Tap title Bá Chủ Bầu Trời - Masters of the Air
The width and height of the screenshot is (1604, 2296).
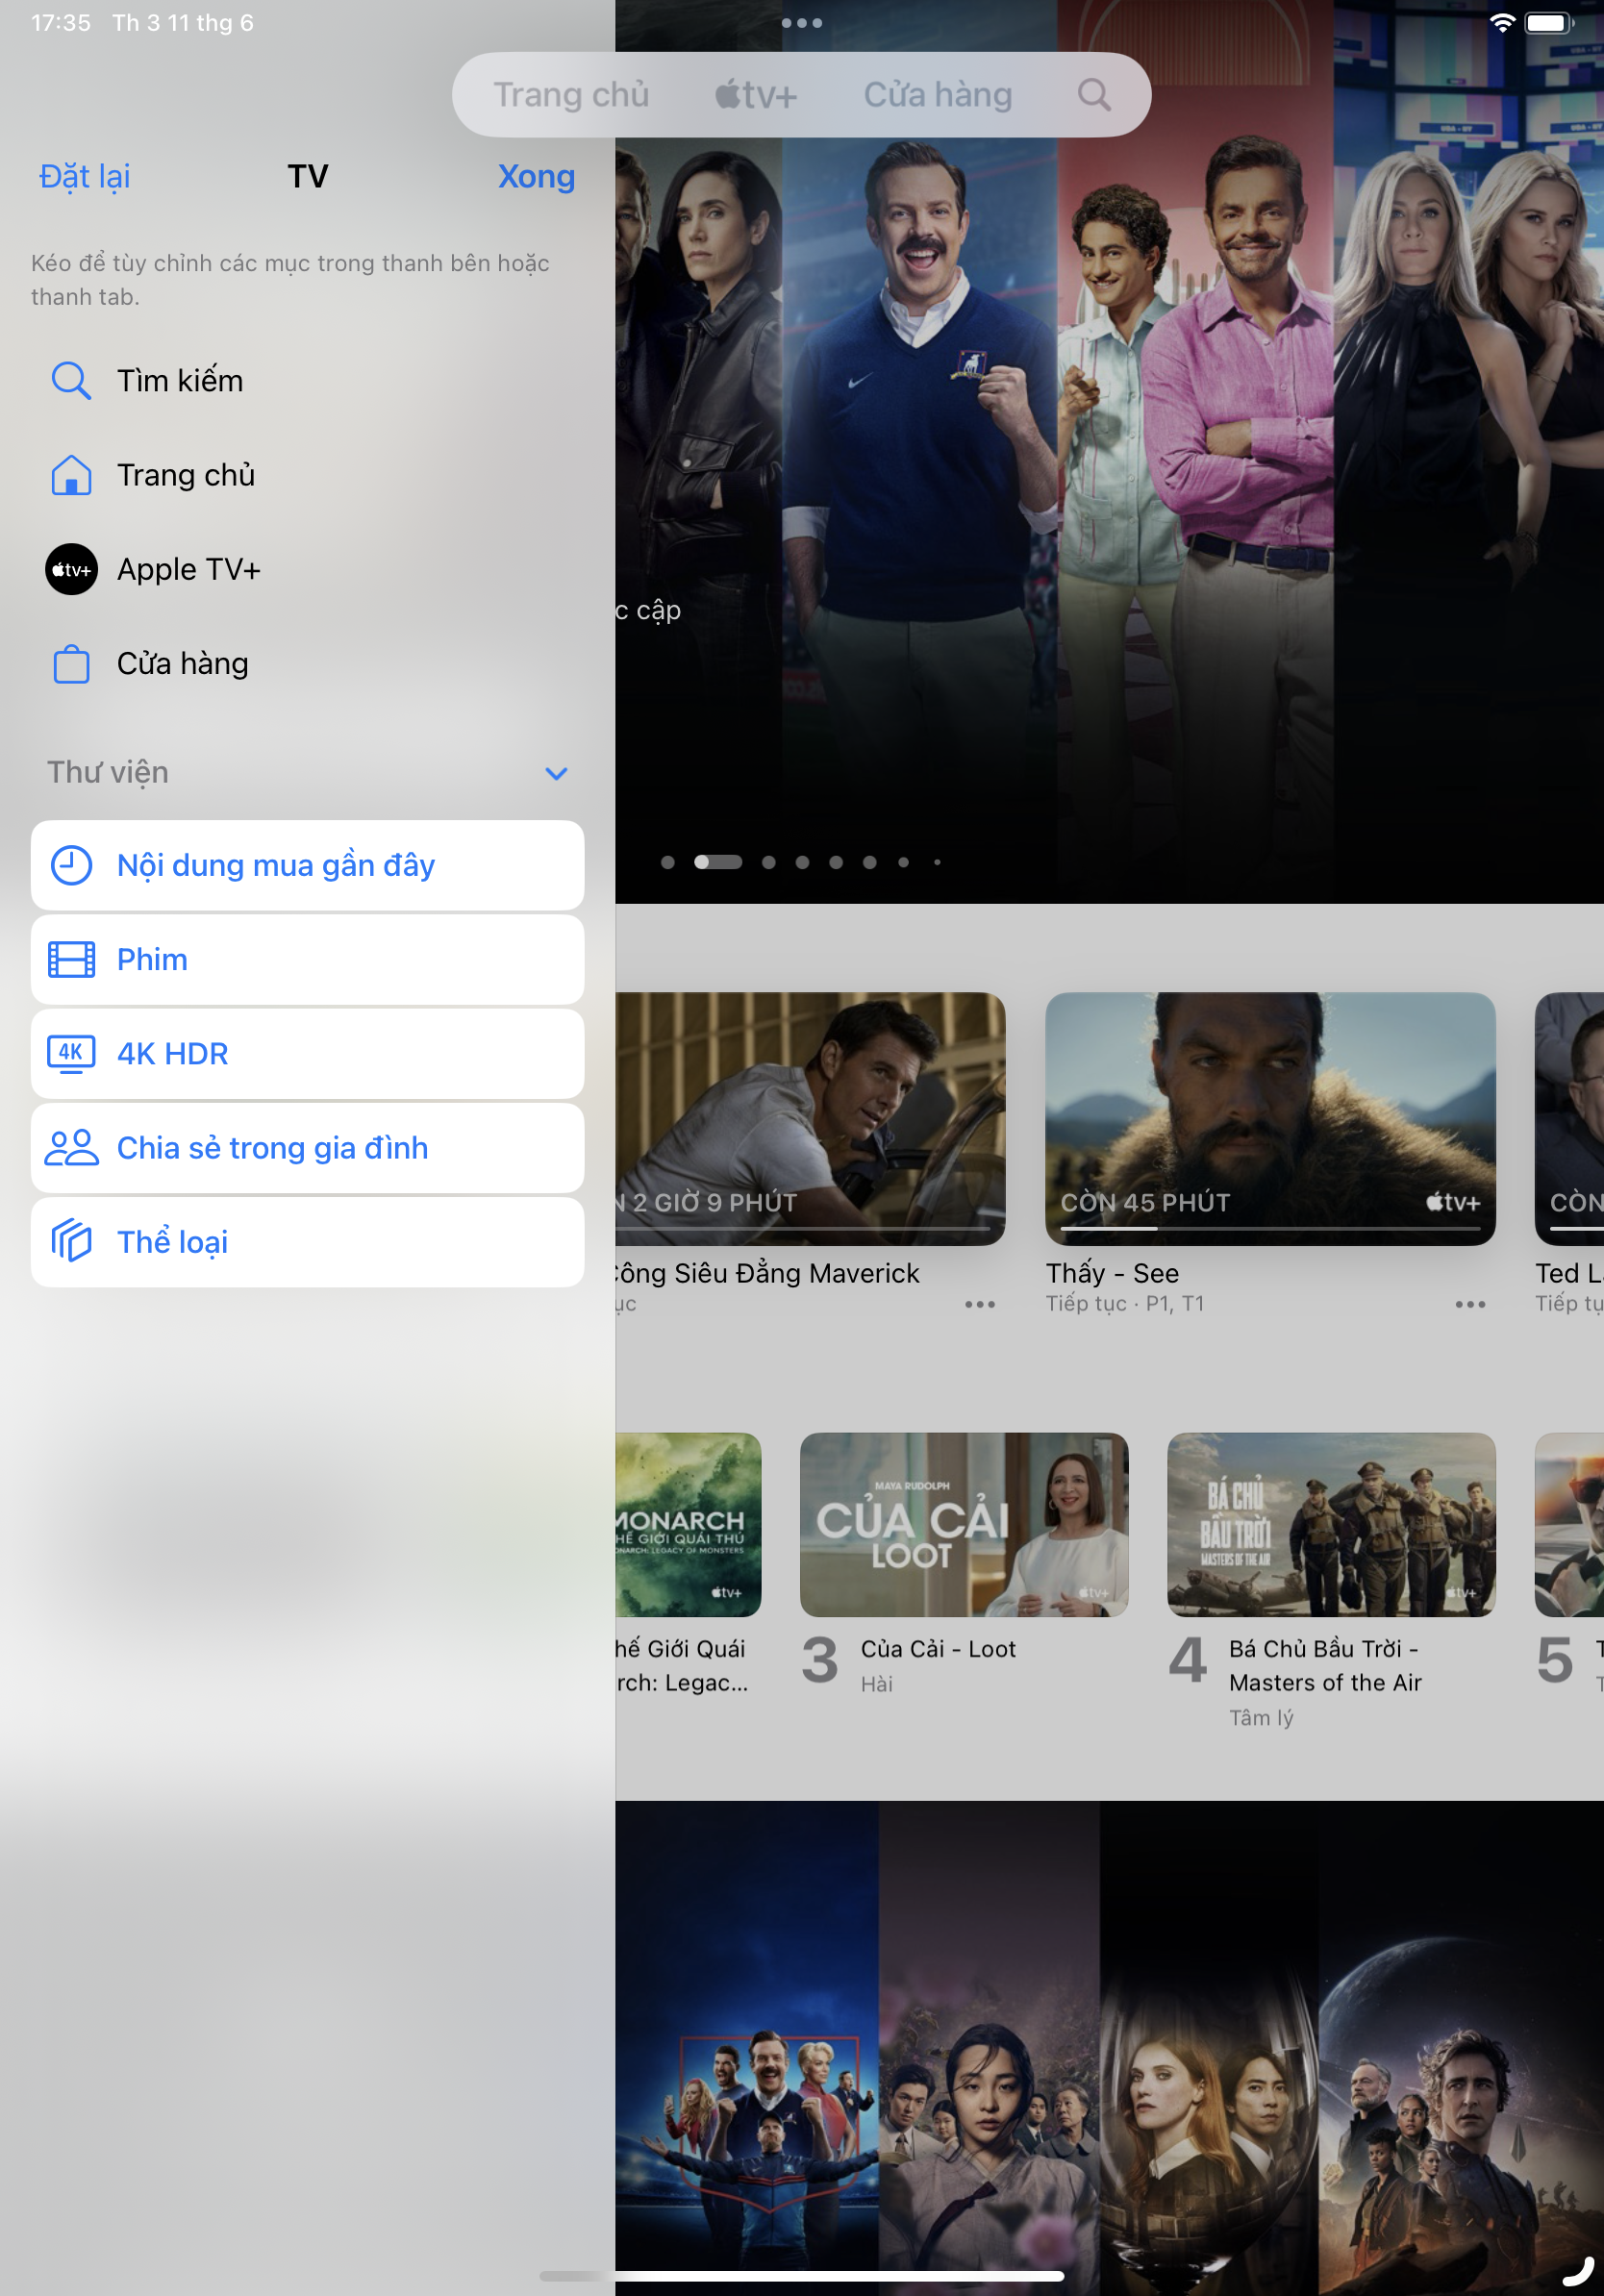coord(1325,1666)
